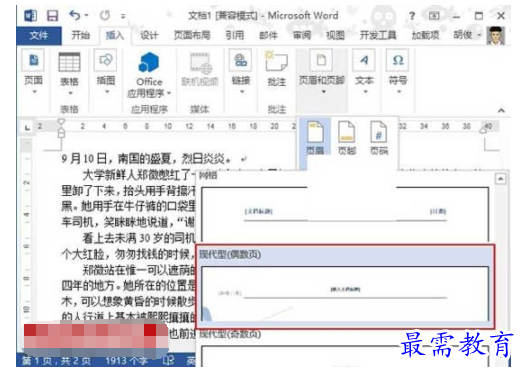This screenshot has height=376, width=522.
Task: Insert a comment with 批注 button
Action: (277, 69)
